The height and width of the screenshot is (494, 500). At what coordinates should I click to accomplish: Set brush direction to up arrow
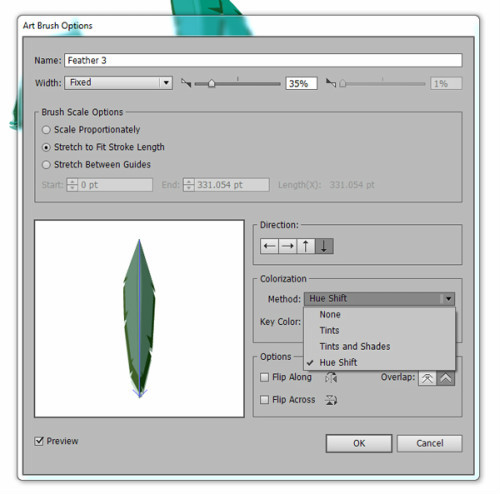click(306, 246)
